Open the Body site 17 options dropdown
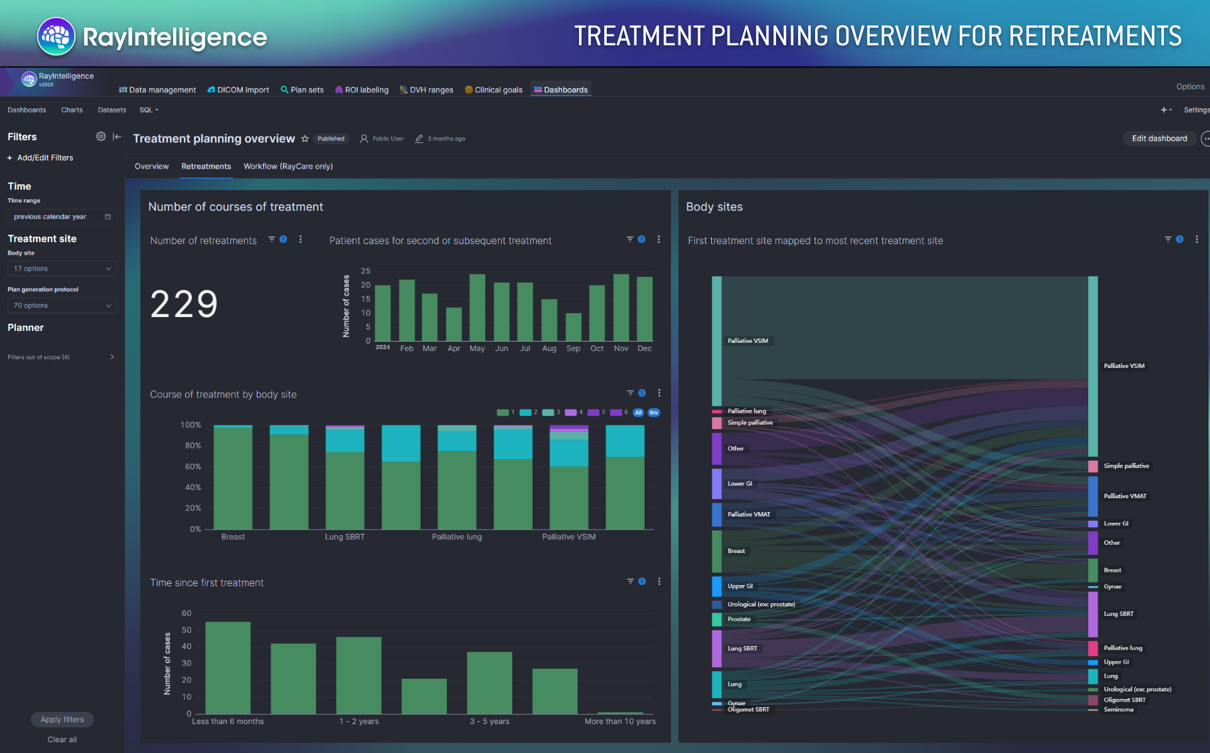 click(x=61, y=269)
